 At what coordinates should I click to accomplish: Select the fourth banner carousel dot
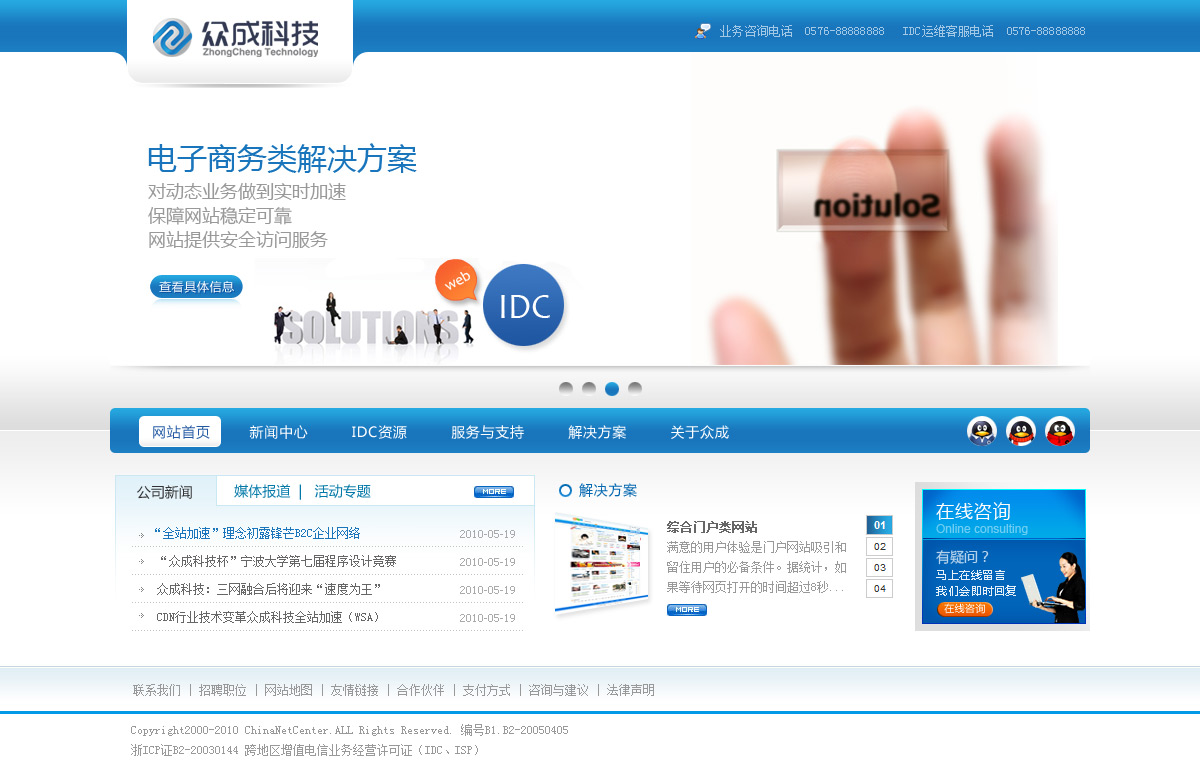click(635, 389)
